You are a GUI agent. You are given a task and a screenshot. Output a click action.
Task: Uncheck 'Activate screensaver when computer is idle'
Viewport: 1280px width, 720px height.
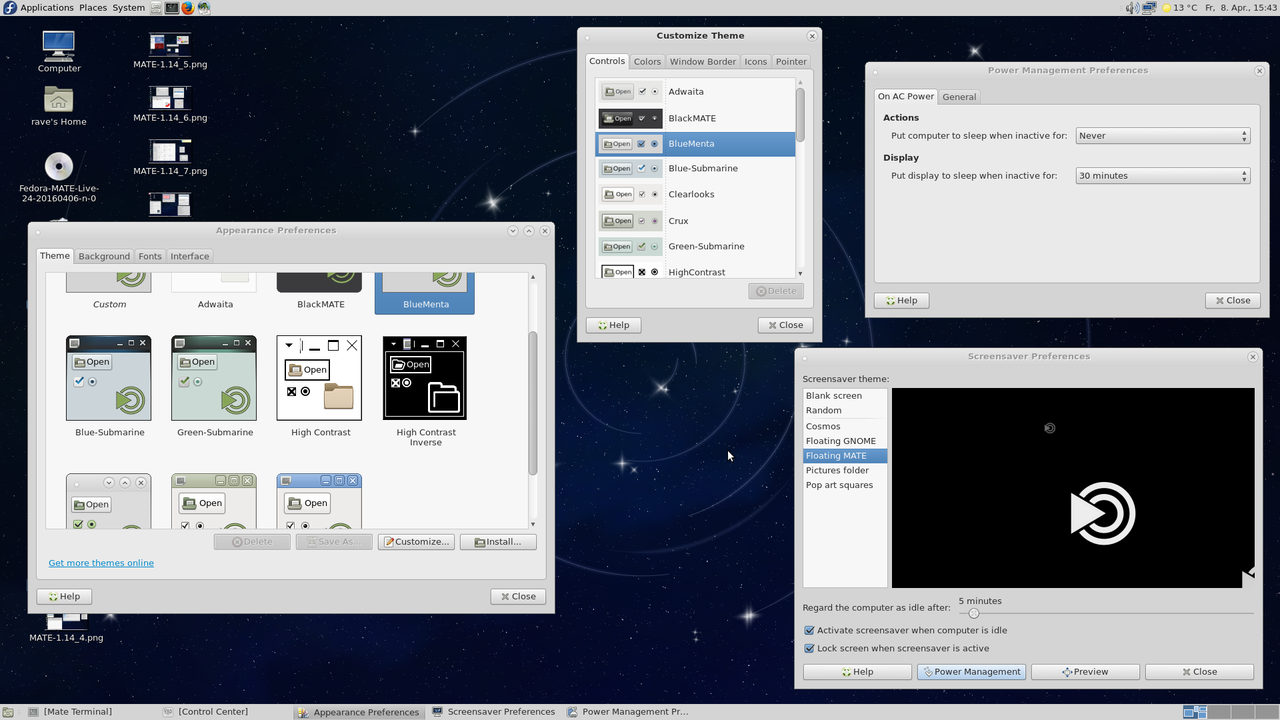tap(809, 630)
